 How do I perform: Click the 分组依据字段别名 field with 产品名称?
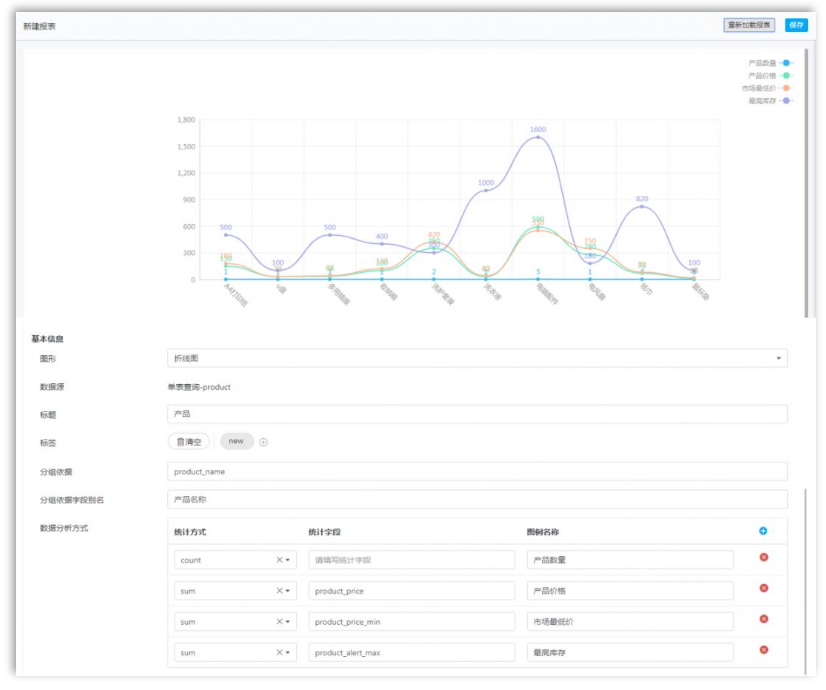(x=477, y=499)
